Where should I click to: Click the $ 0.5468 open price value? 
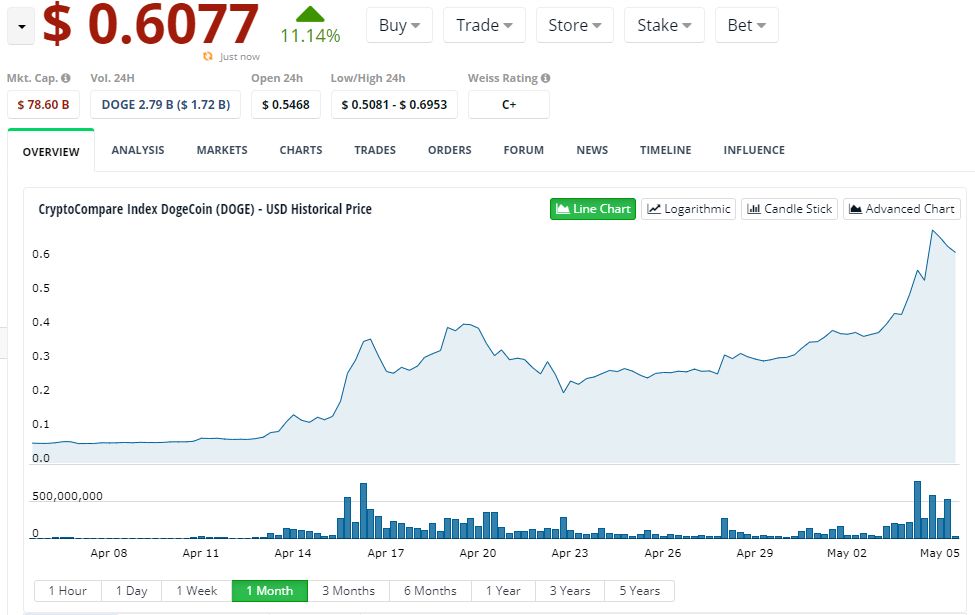click(285, 104)
